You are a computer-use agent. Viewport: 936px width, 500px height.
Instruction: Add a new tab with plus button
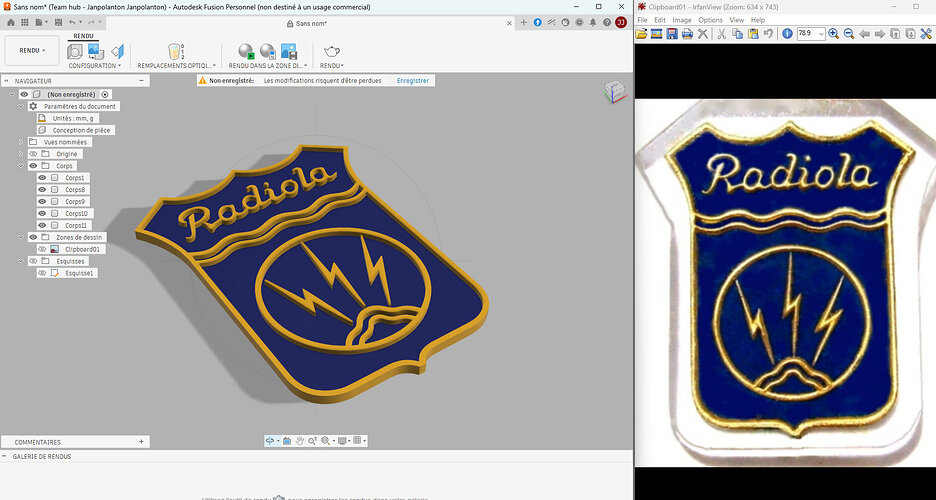(x=524, y=23)
